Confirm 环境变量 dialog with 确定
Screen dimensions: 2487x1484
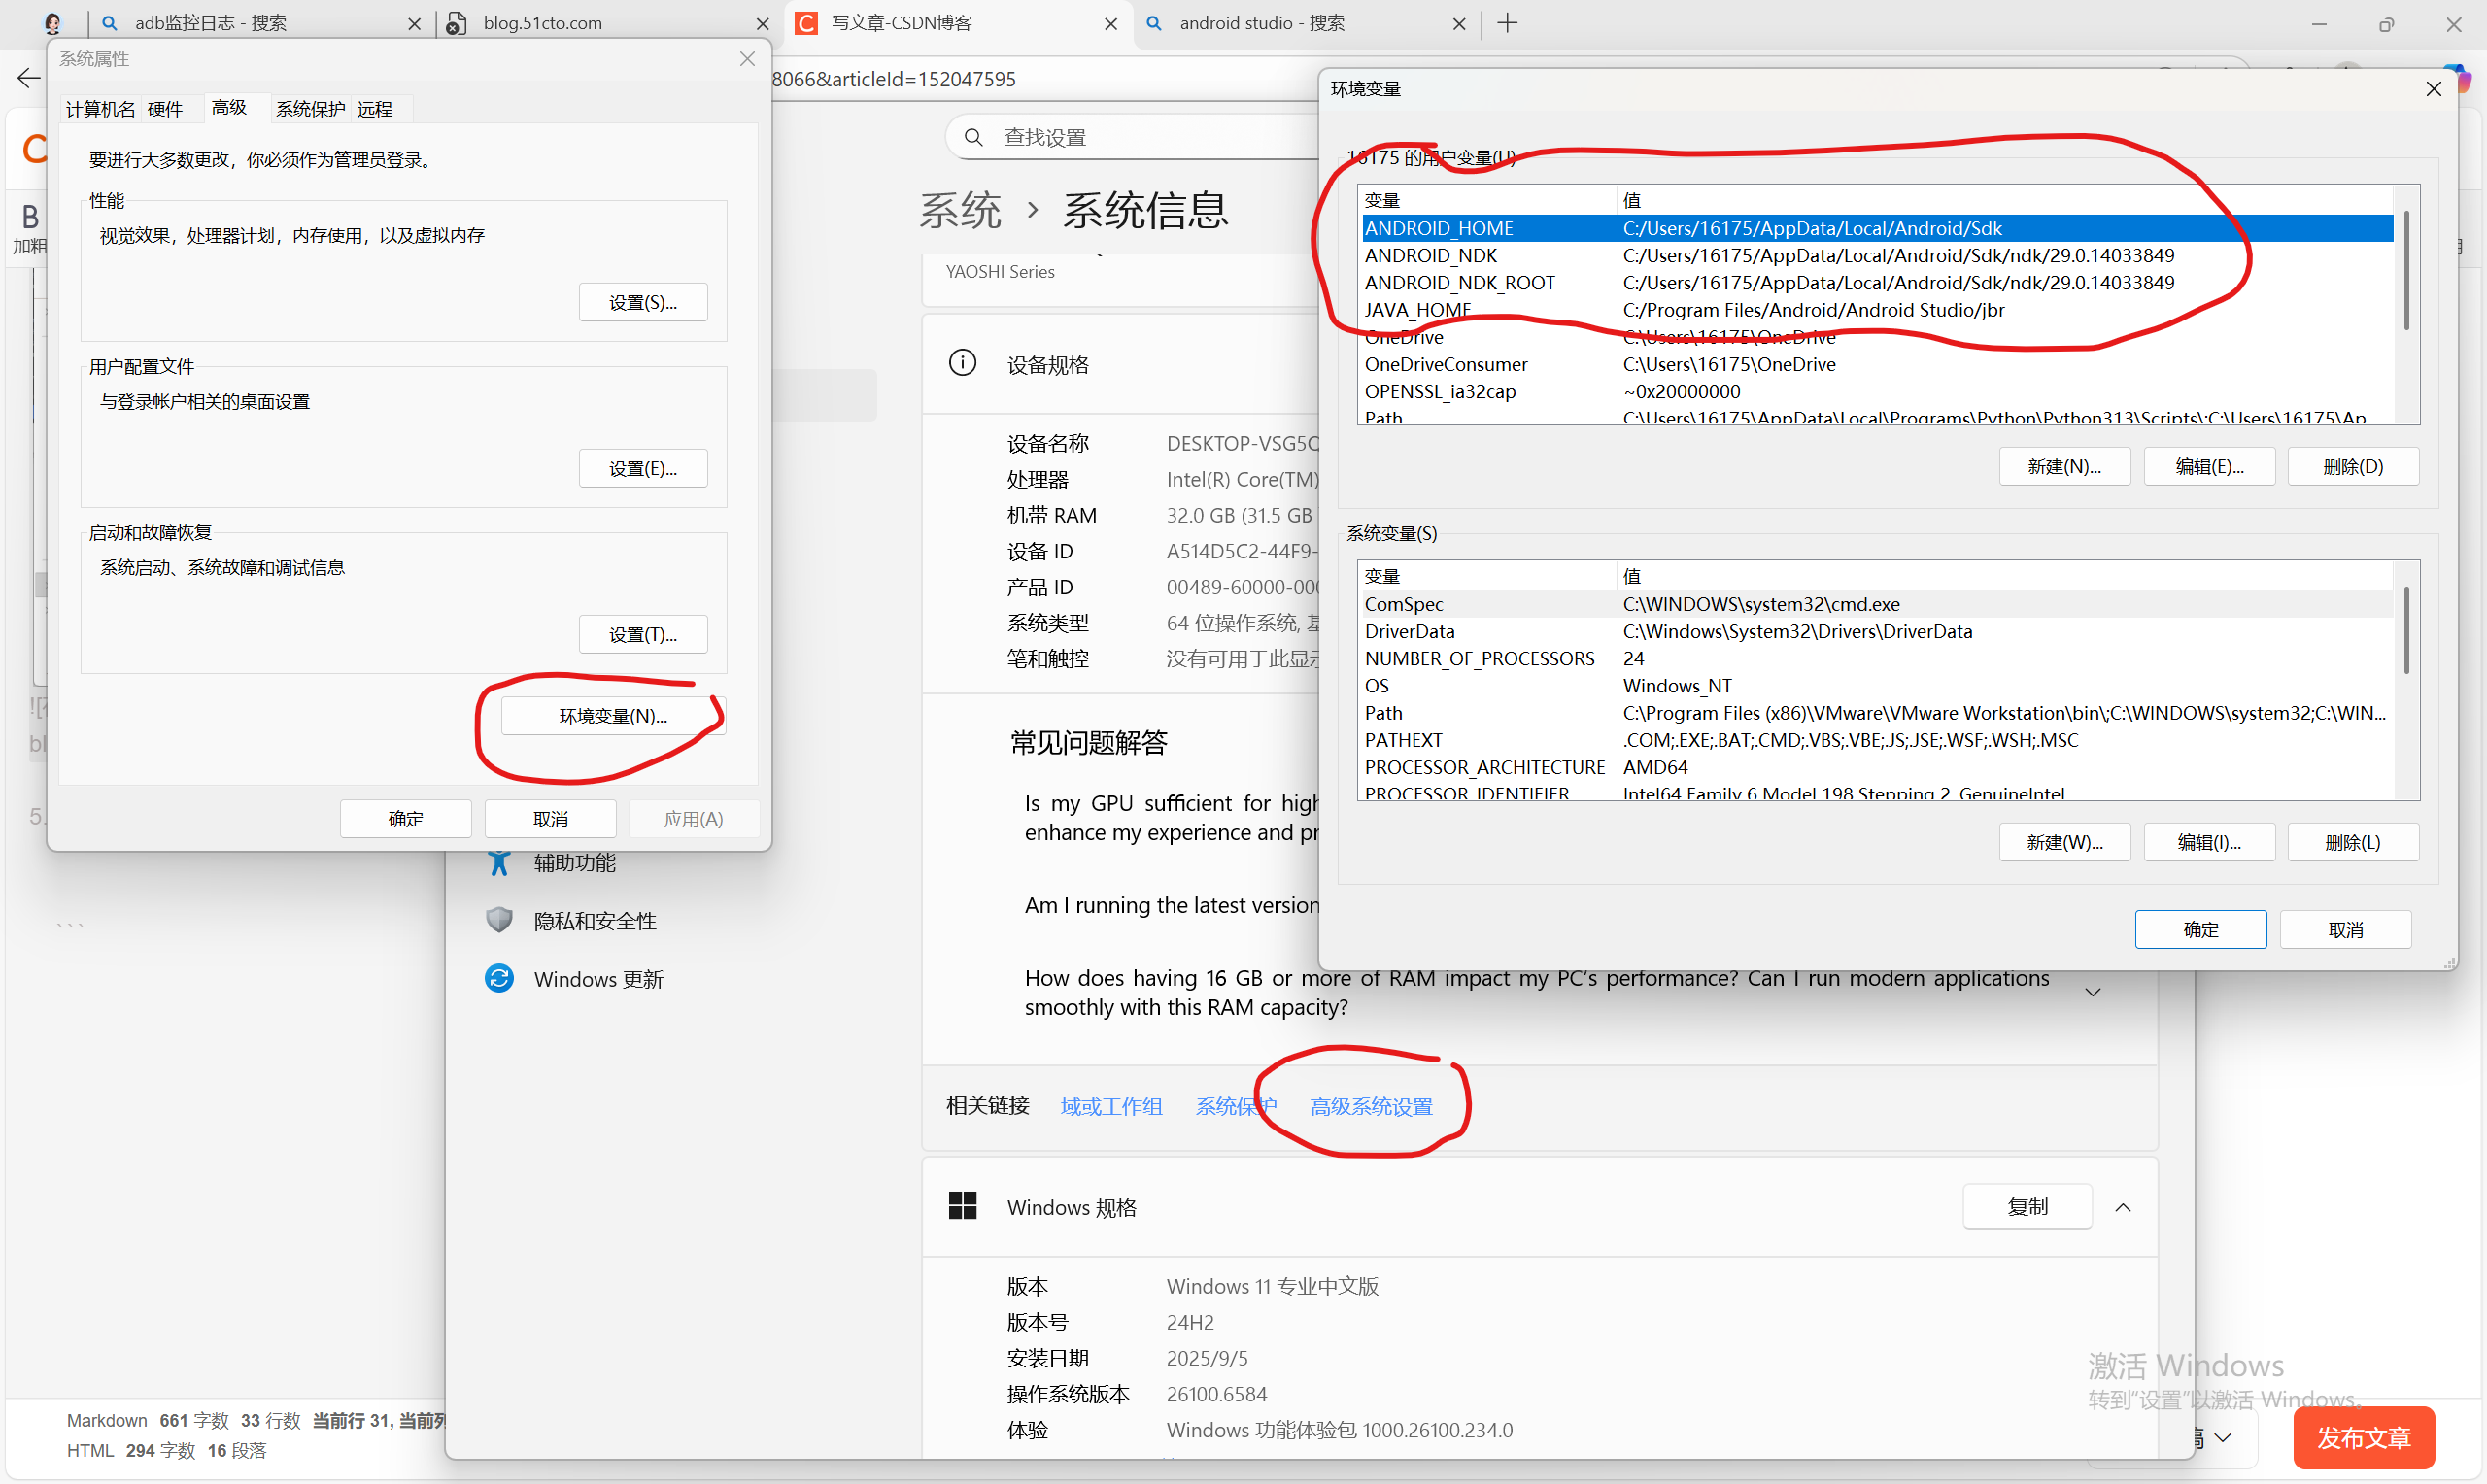[x=2200, y=929]
